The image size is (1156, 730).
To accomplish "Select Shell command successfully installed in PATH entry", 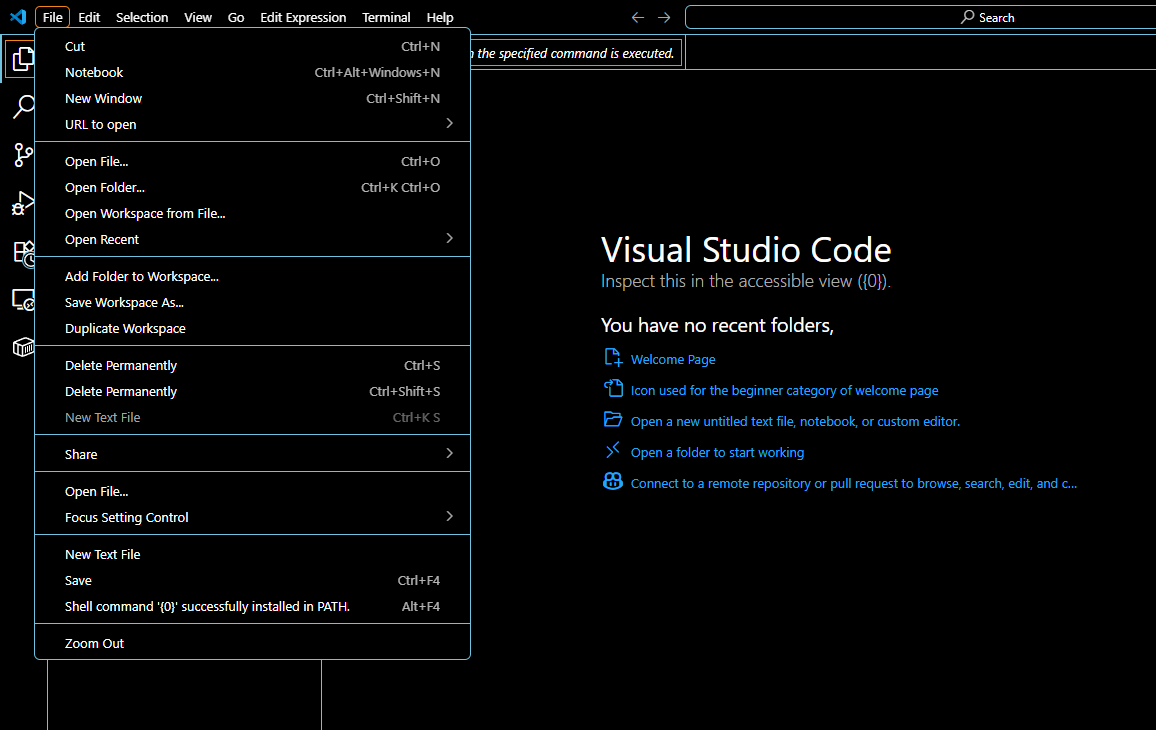I will coord(252,606).
